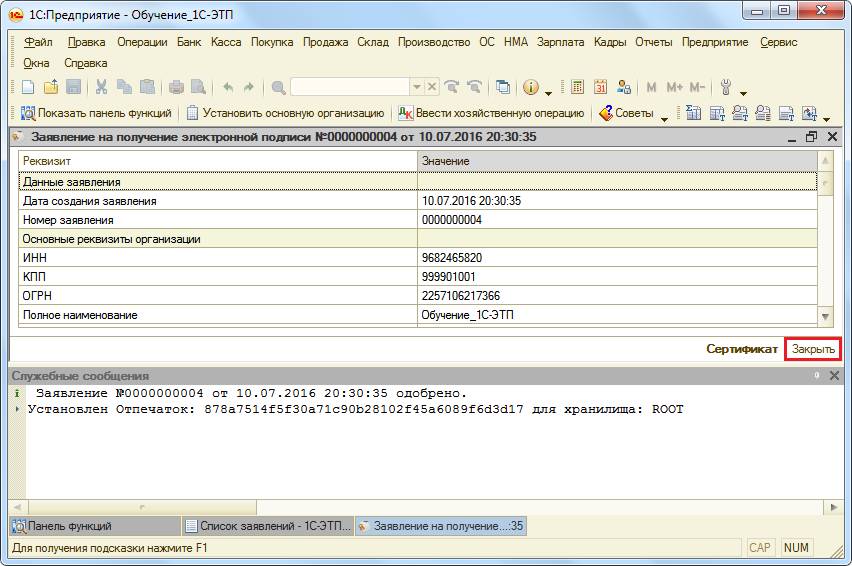Screen dimensions: 852x566
Task: Open the Файл menu
Action: 38,42
